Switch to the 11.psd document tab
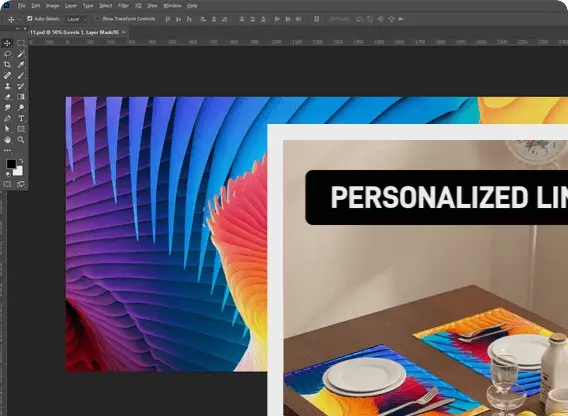Screen dimensions: 568x416 (74, 32)
